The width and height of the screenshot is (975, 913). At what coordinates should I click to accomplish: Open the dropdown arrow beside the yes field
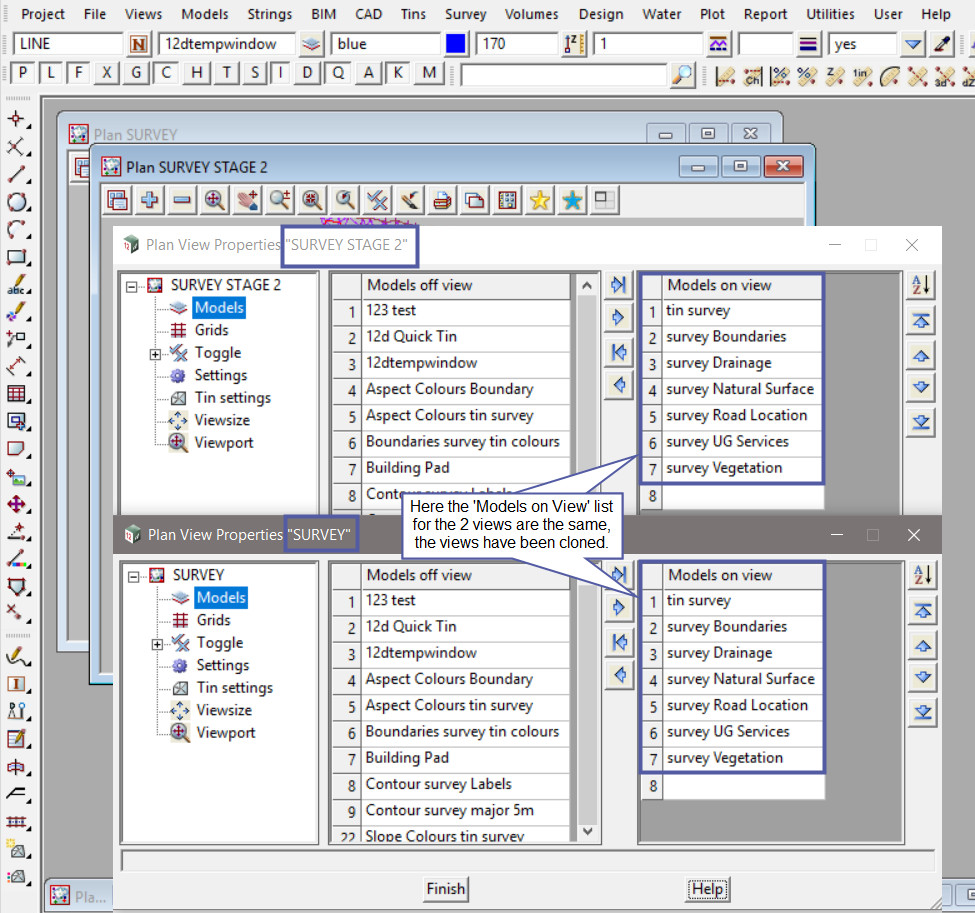pyautogui.click(x=912, y=45)
